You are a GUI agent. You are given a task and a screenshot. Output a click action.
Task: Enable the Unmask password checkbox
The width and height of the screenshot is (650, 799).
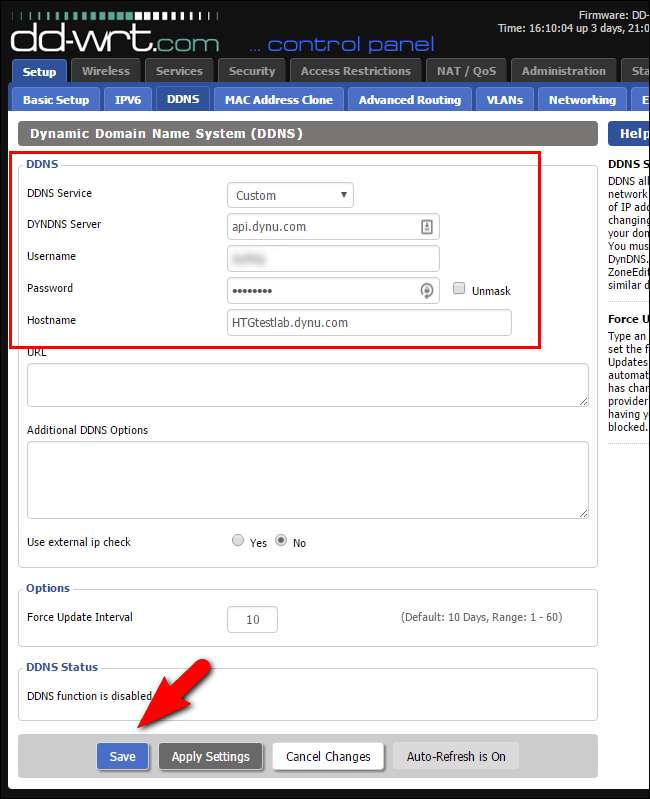(x=459, y=289)
